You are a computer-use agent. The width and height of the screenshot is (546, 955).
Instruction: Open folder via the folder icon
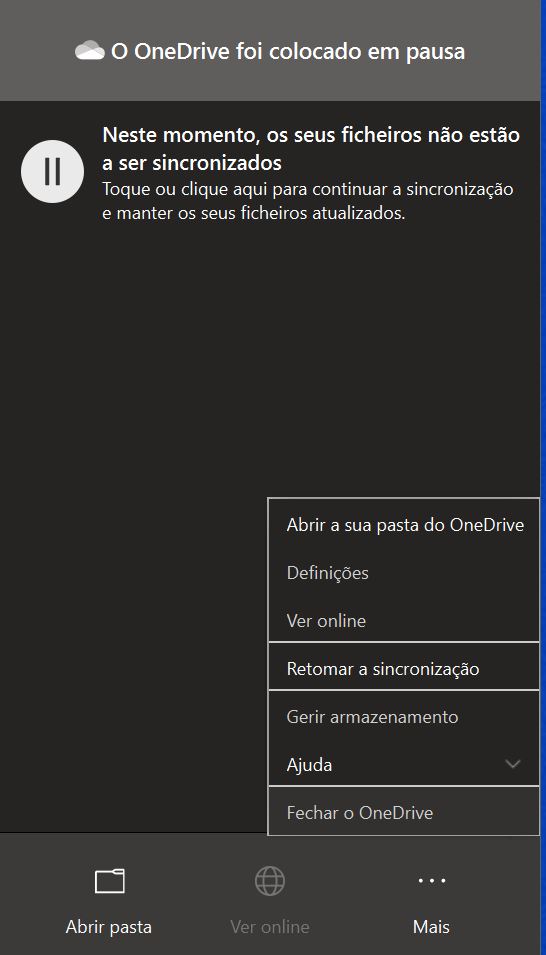point(110,881)
